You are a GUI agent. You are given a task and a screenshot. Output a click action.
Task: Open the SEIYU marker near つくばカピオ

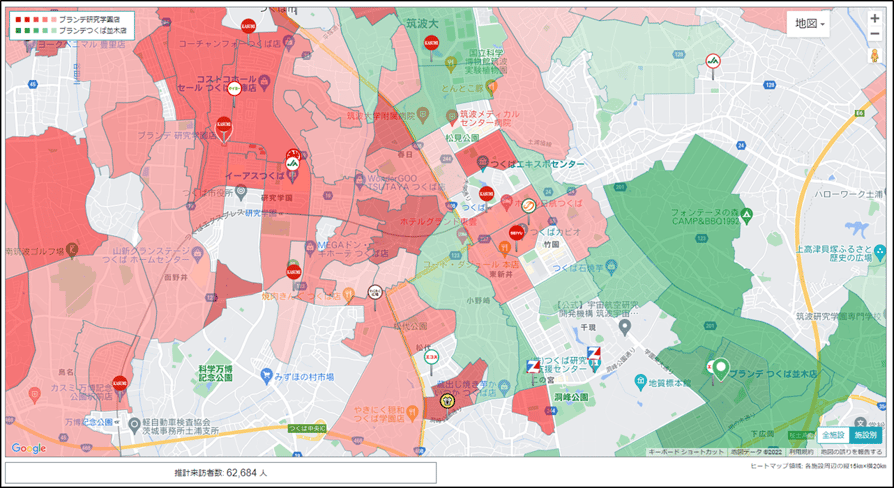point(517,233)
